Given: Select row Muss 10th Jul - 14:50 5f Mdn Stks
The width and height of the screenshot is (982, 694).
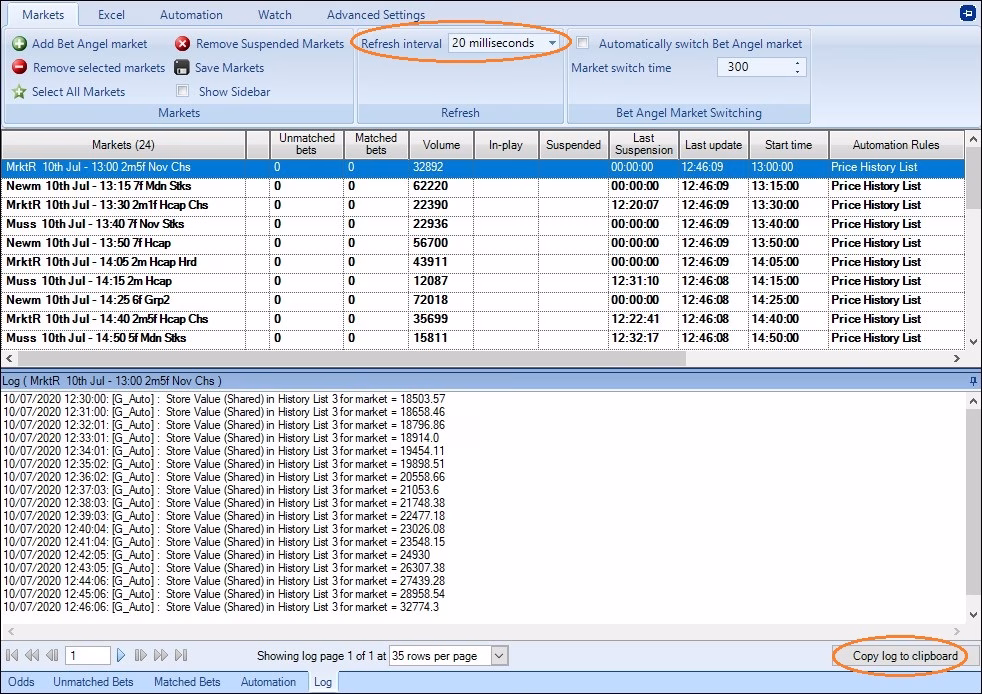Looking at the screenshot, I should tap(482, 338).
